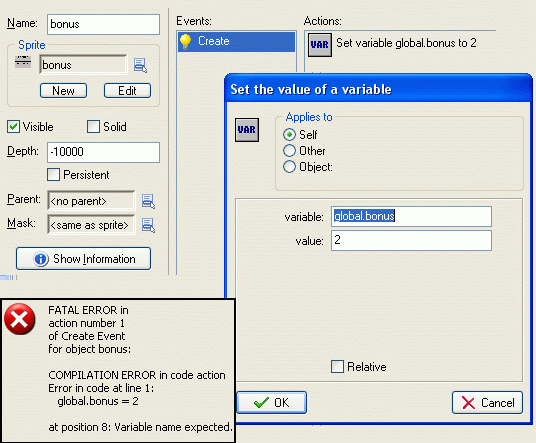Enable the Persistent checkbox

[x=53, y=175]
